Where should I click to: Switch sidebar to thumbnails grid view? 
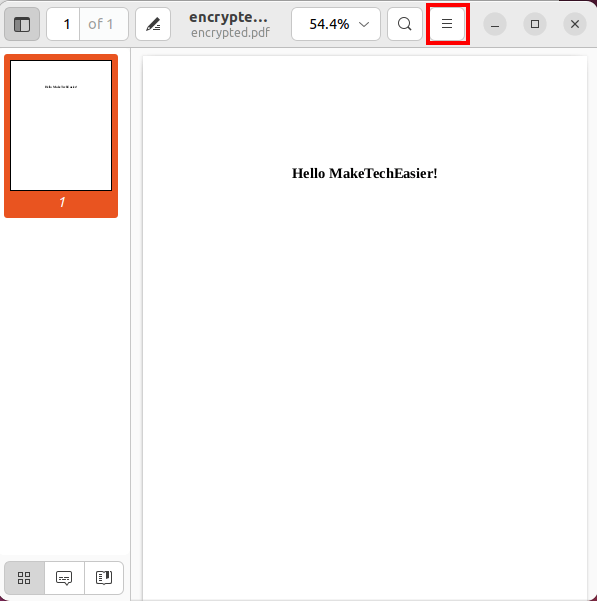pyautogui.click(x=24, y=578)
